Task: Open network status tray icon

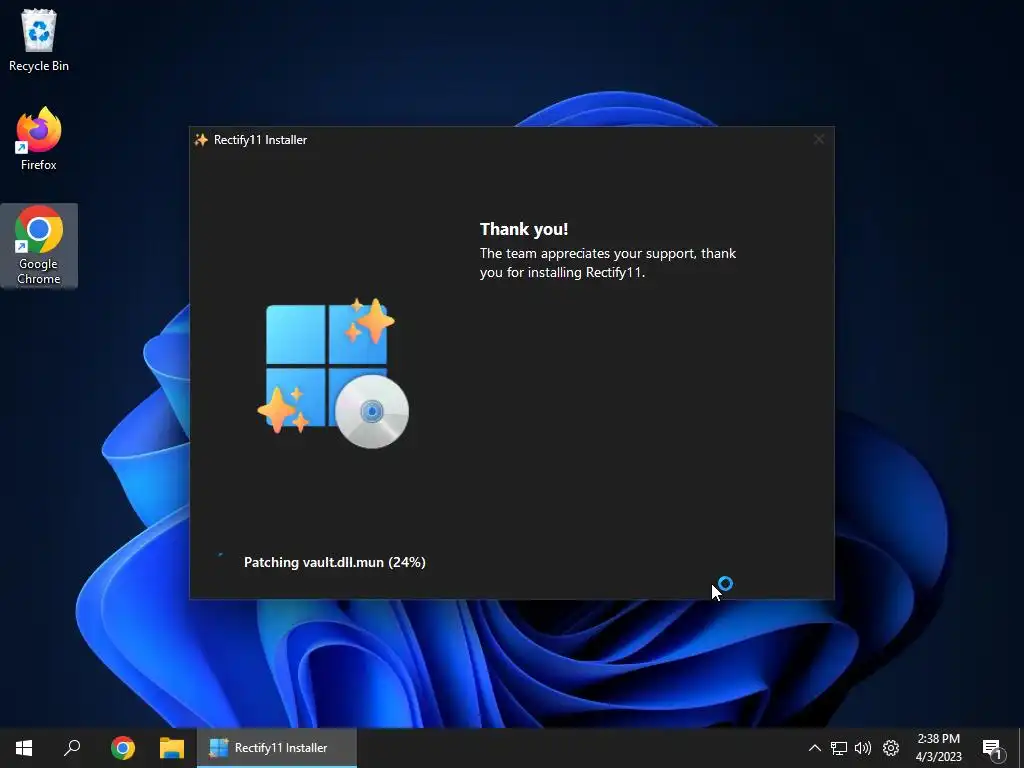Action: [x=839, y=748]
